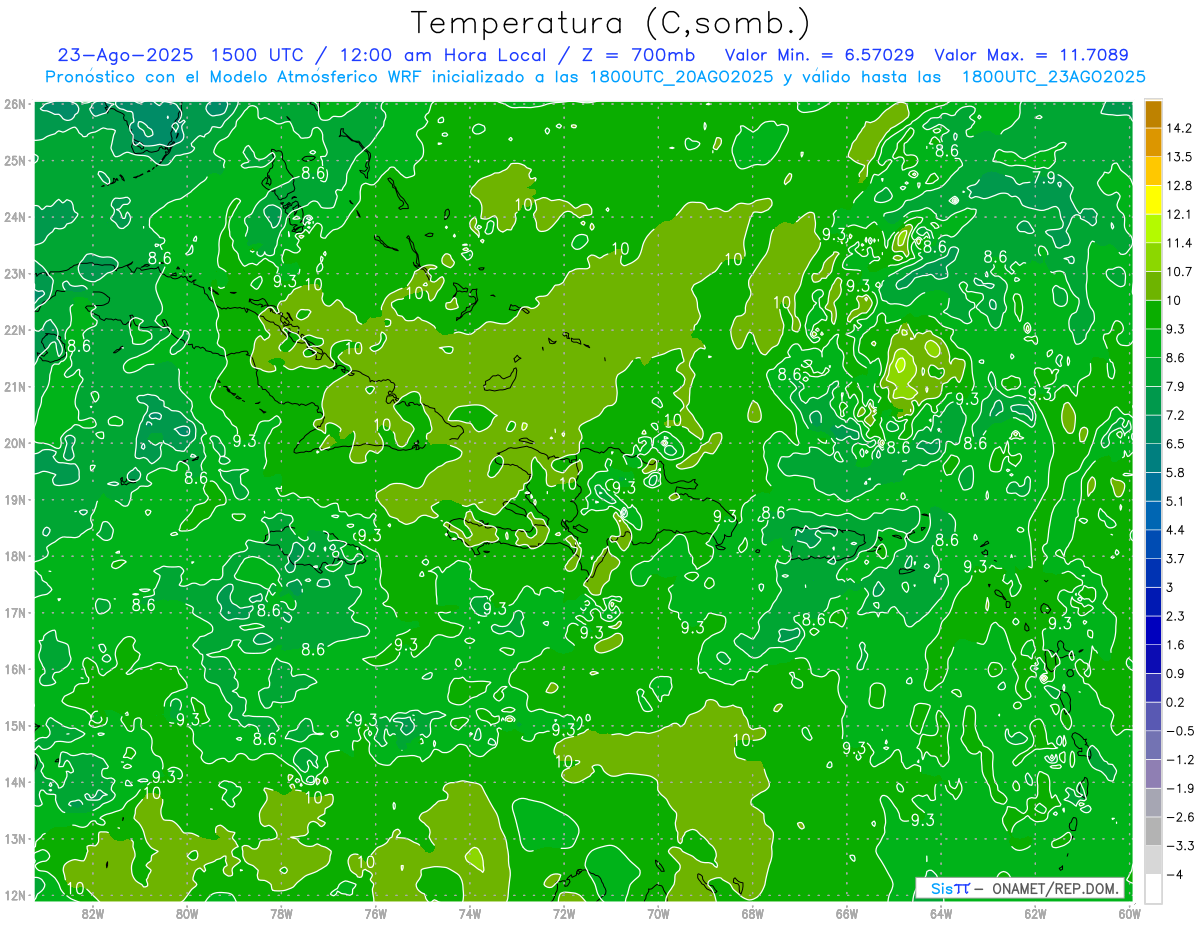Screen dimensions: 1200x927
Task: Click the "Pronóstico con el Modelo Atmósferico WRF" line
Action: coord(235,77)
